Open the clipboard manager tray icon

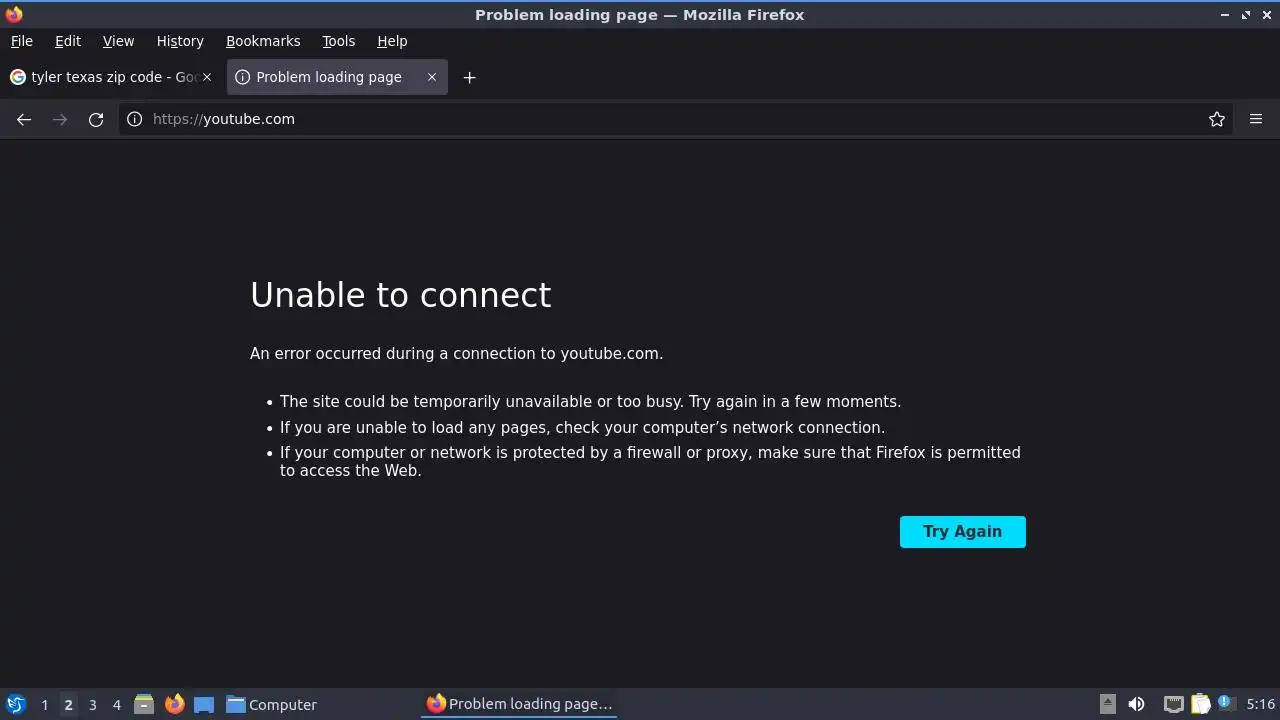coord(1200,704)
